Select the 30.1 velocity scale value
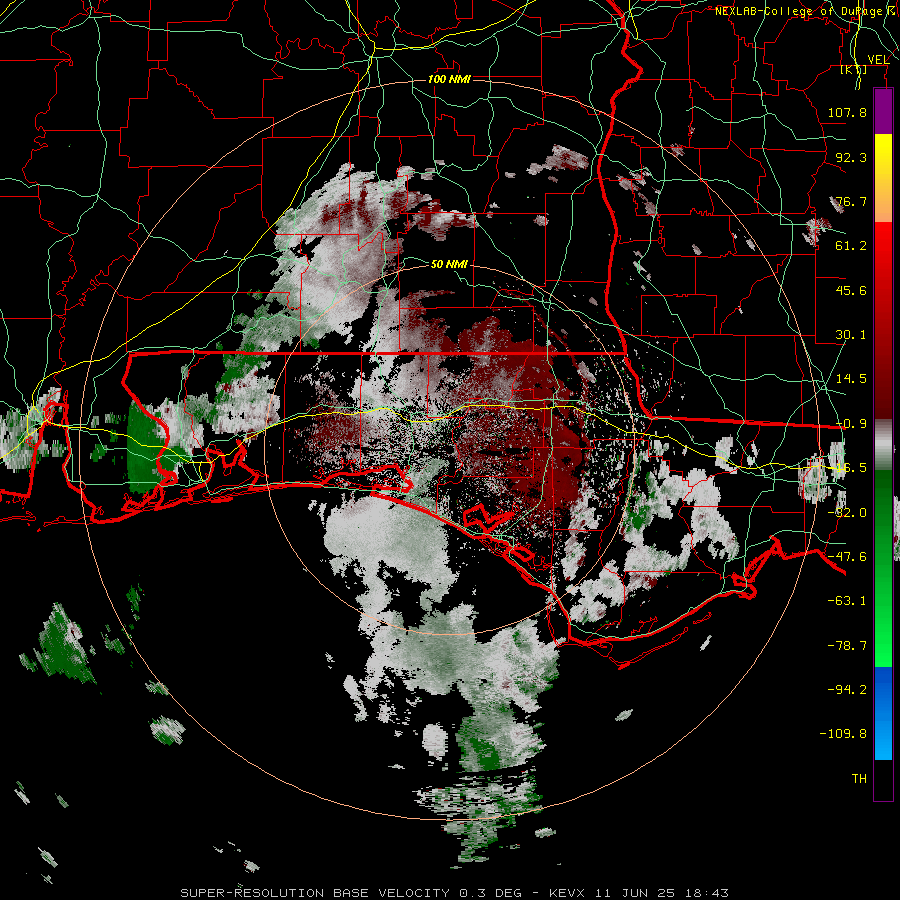The height and width of the screenshot is (900, 900). 851,335
